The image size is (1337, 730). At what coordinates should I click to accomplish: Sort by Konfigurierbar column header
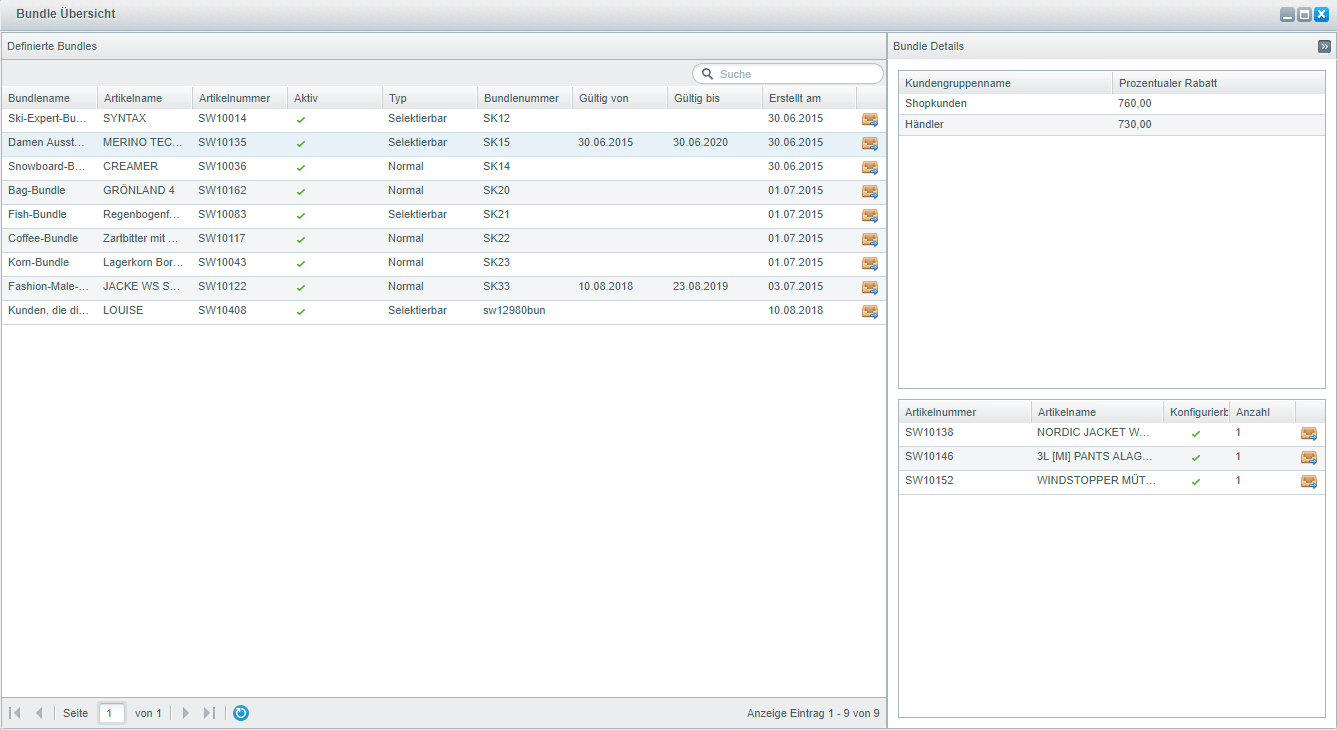point(1196,412)
